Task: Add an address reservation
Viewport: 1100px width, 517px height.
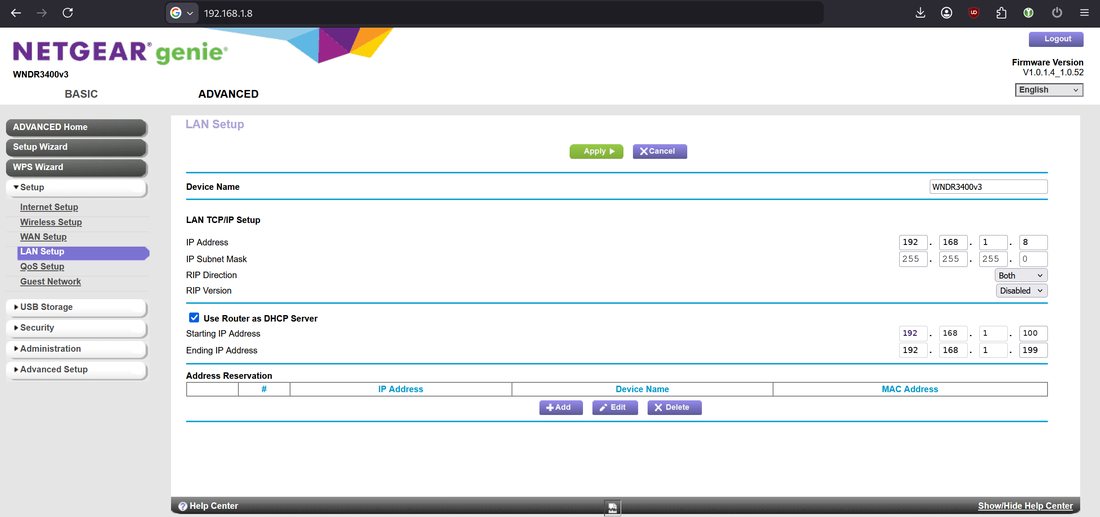Action: pos(561,408)
